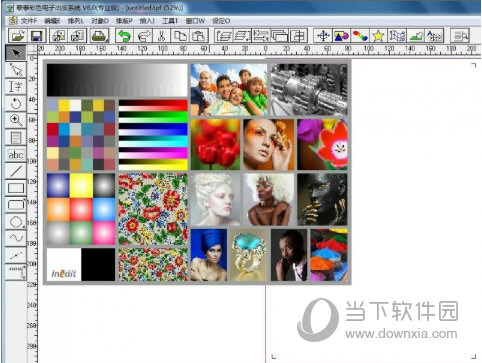Image resolution: width=482 pixels, height=363 pixels.
Task: Choose the magnifier zoom tool
Action: click(16, 120)
